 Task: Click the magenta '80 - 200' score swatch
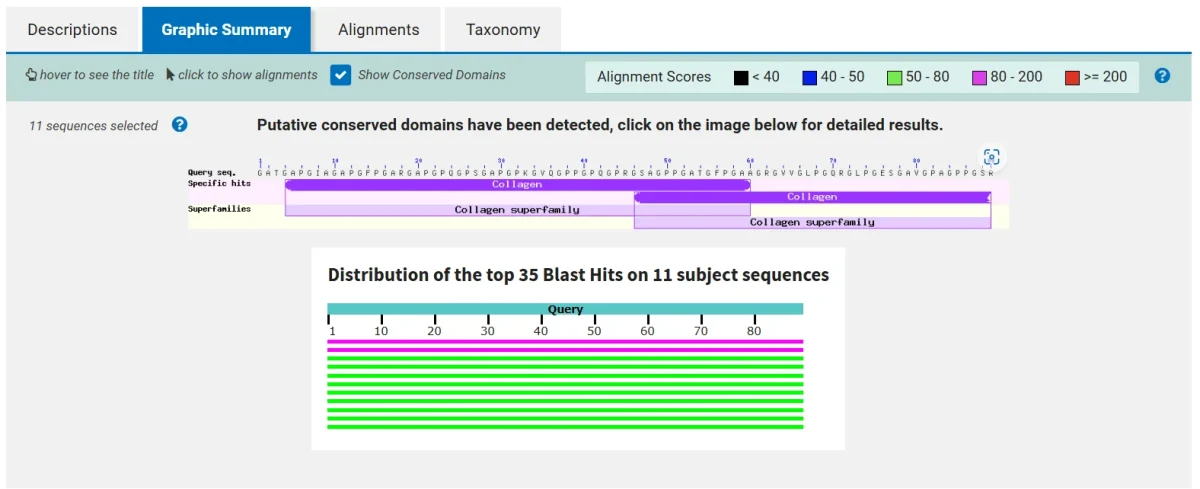pos(980,77)
